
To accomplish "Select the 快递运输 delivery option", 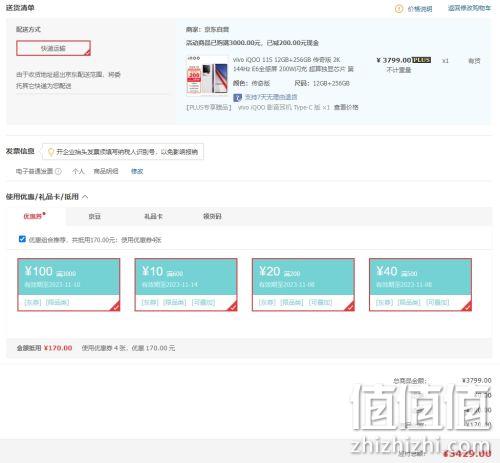I will 53,48.
